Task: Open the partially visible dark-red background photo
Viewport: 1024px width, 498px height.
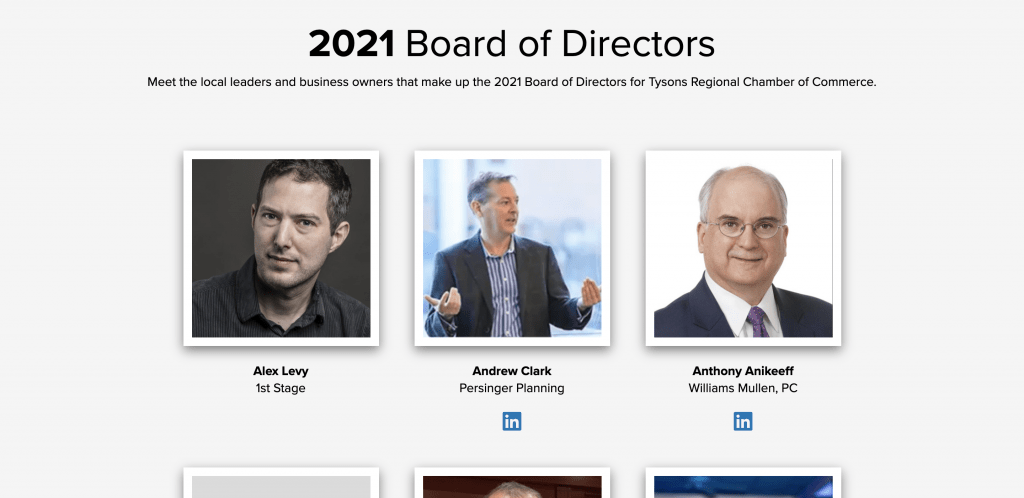Action: click(x=512, y=486)
